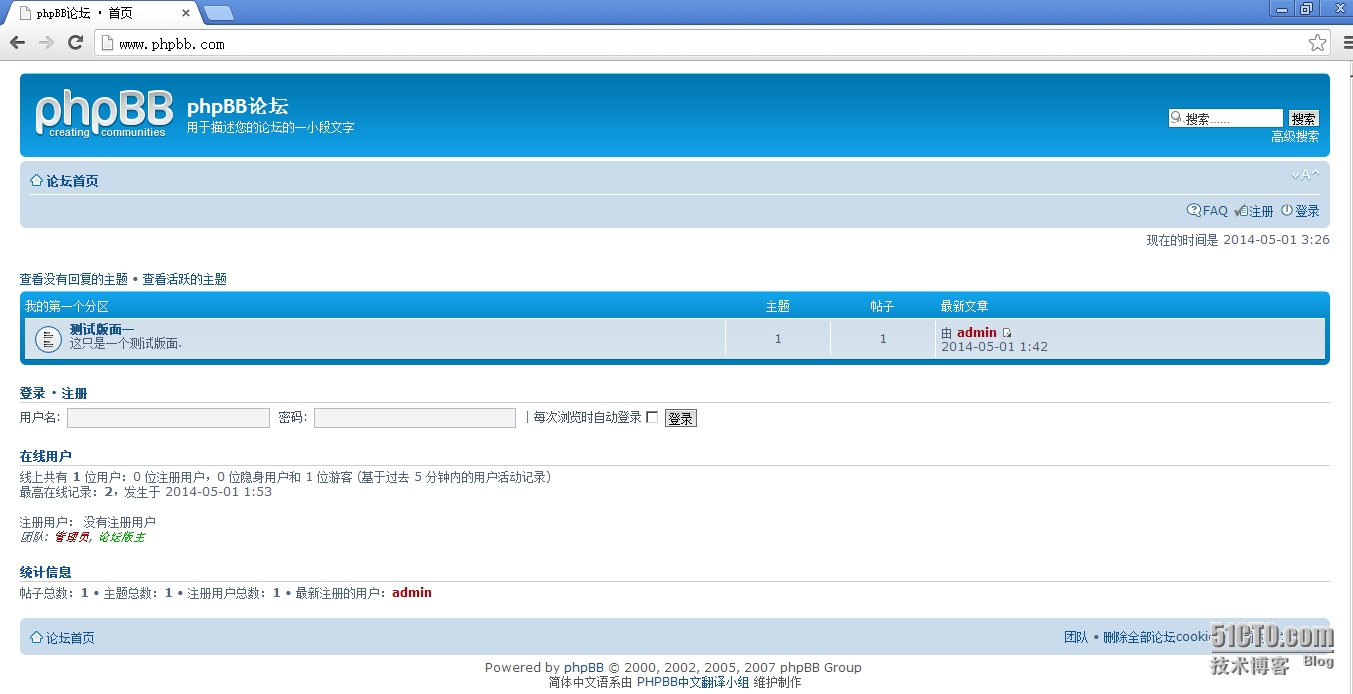Open 查看活跃的主题 link
Image resolution: width=1353 pixels, height=694 pixels.
point(184,279)
